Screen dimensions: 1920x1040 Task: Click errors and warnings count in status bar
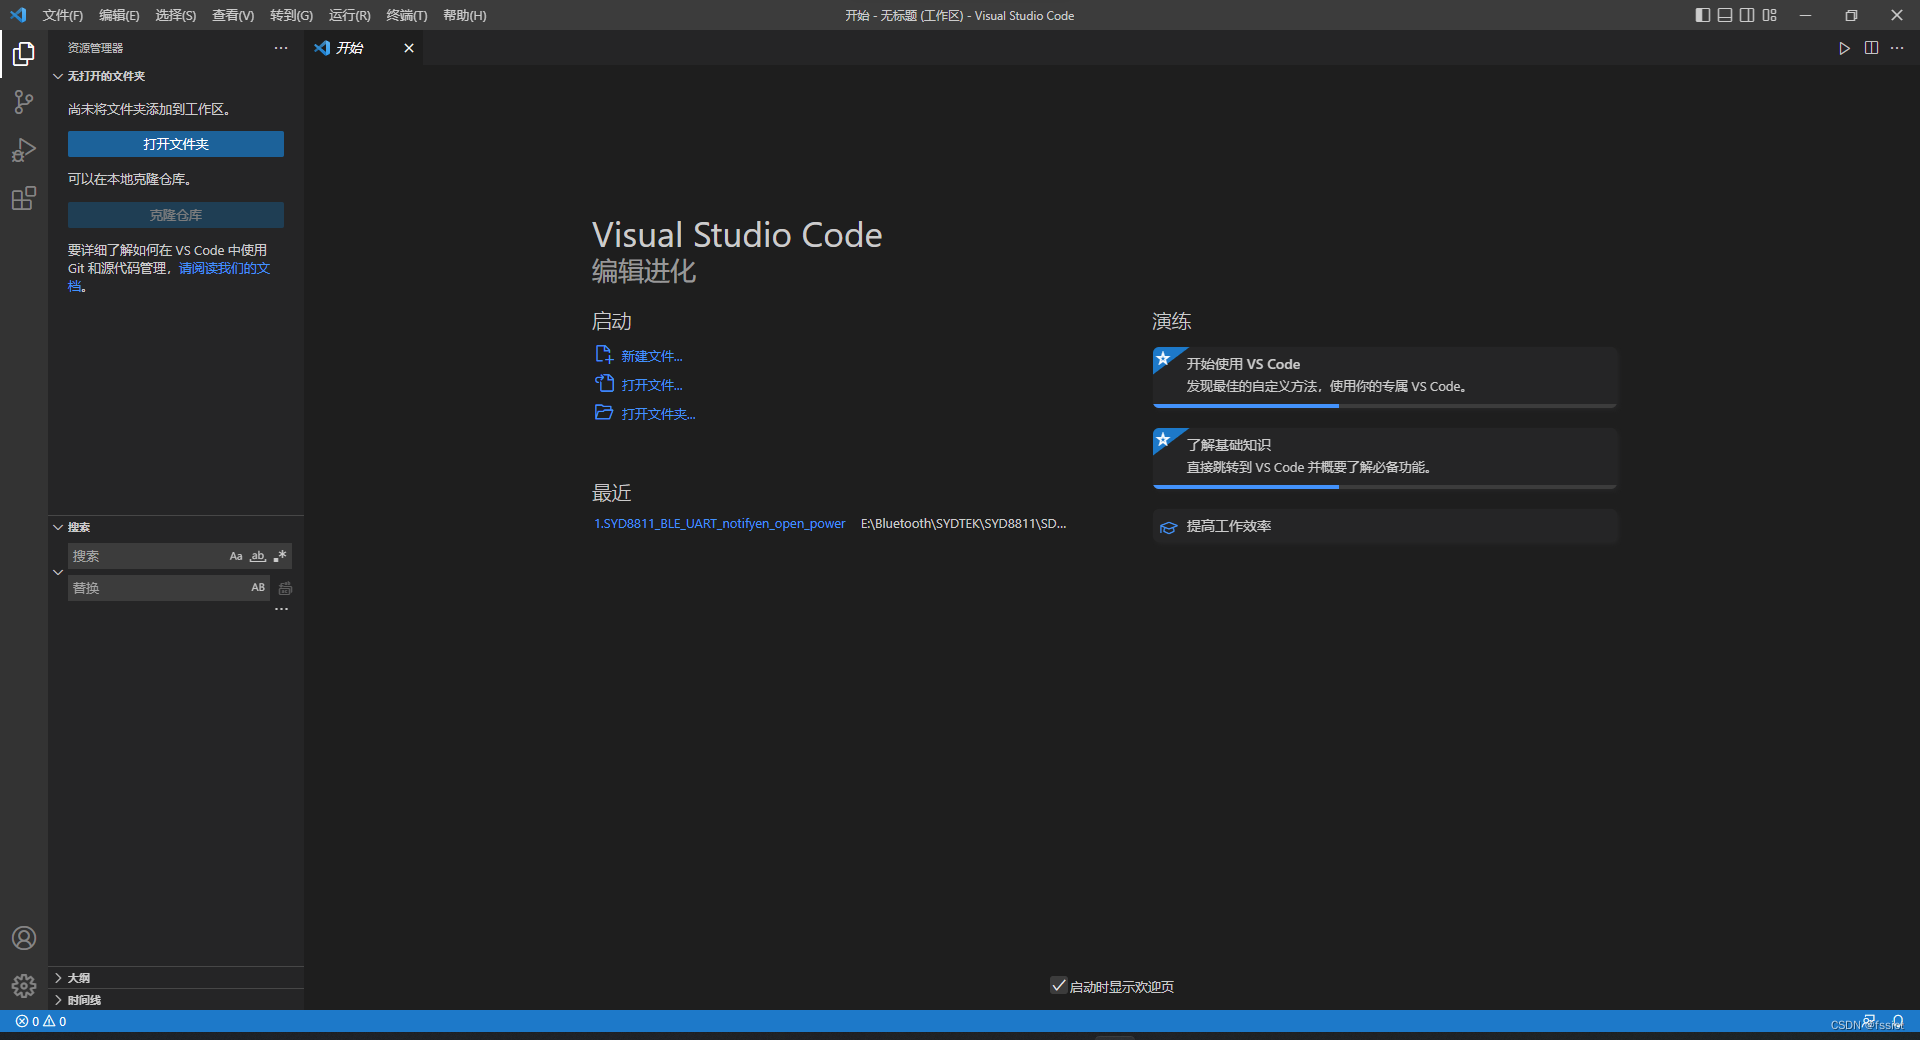click(x=41, y=1021)
